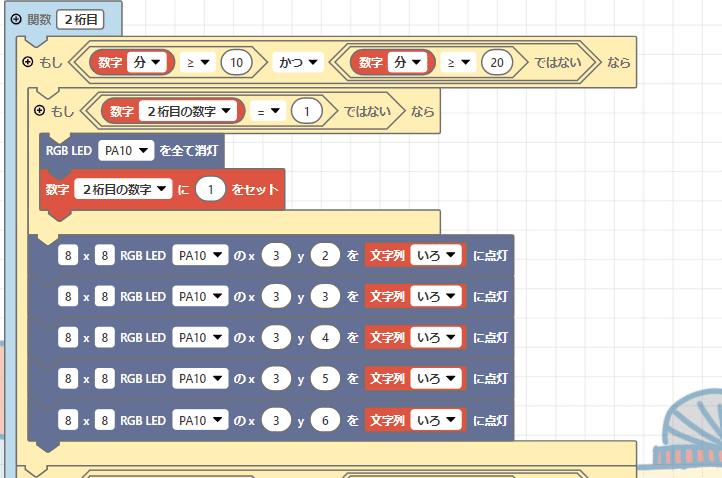Edit the x value 3 in the y 6 row
The image size is (722, 478).
pos(276,420)
